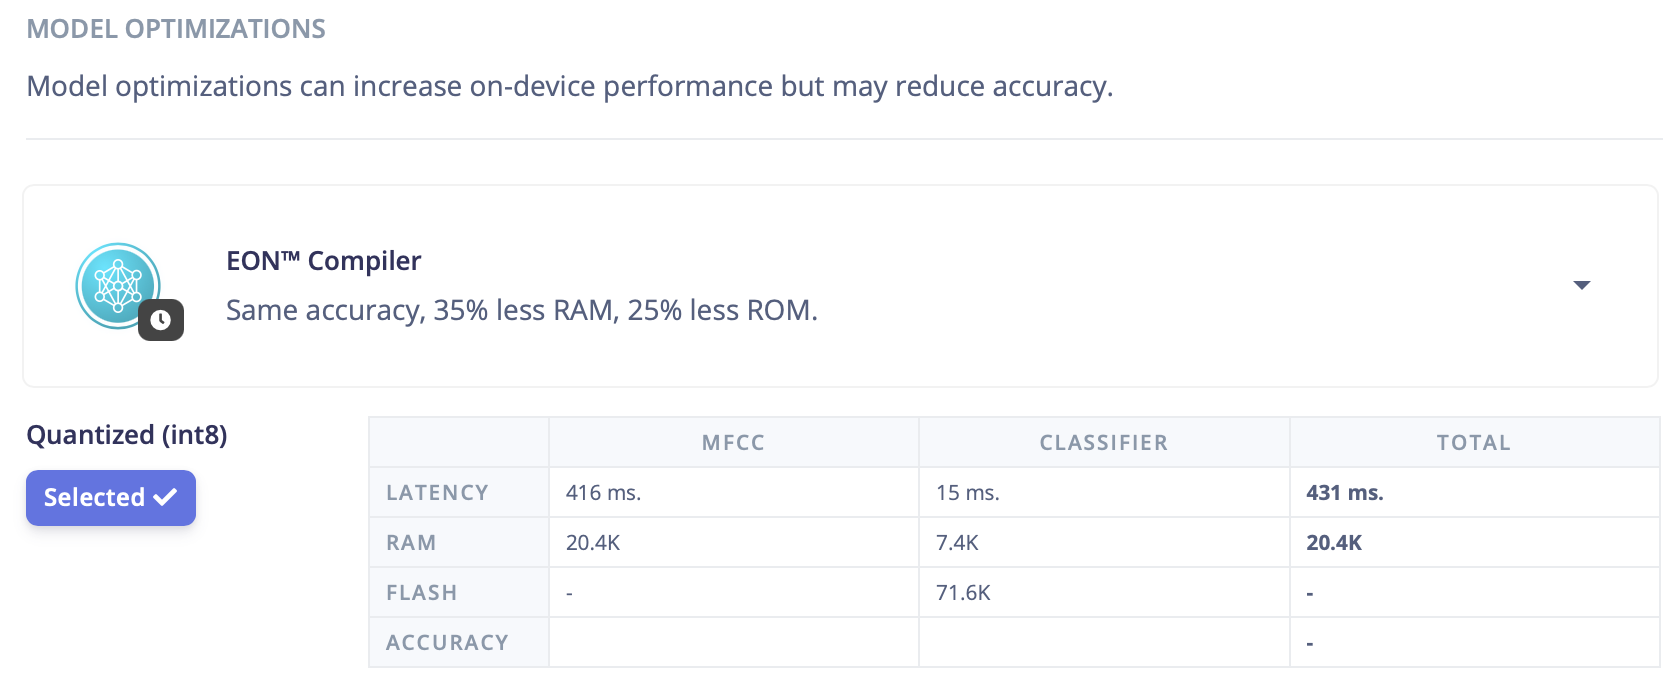The image size is (1676, 682).
Task: Click the TOTAL column header
Action: [x=1473, y=443]
